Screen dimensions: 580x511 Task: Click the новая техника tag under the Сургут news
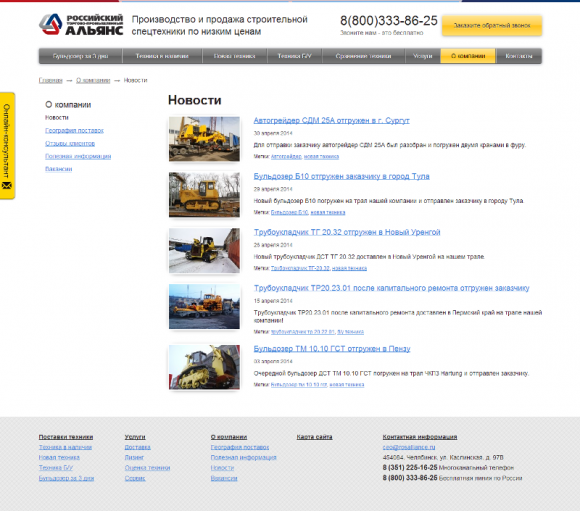321,157
